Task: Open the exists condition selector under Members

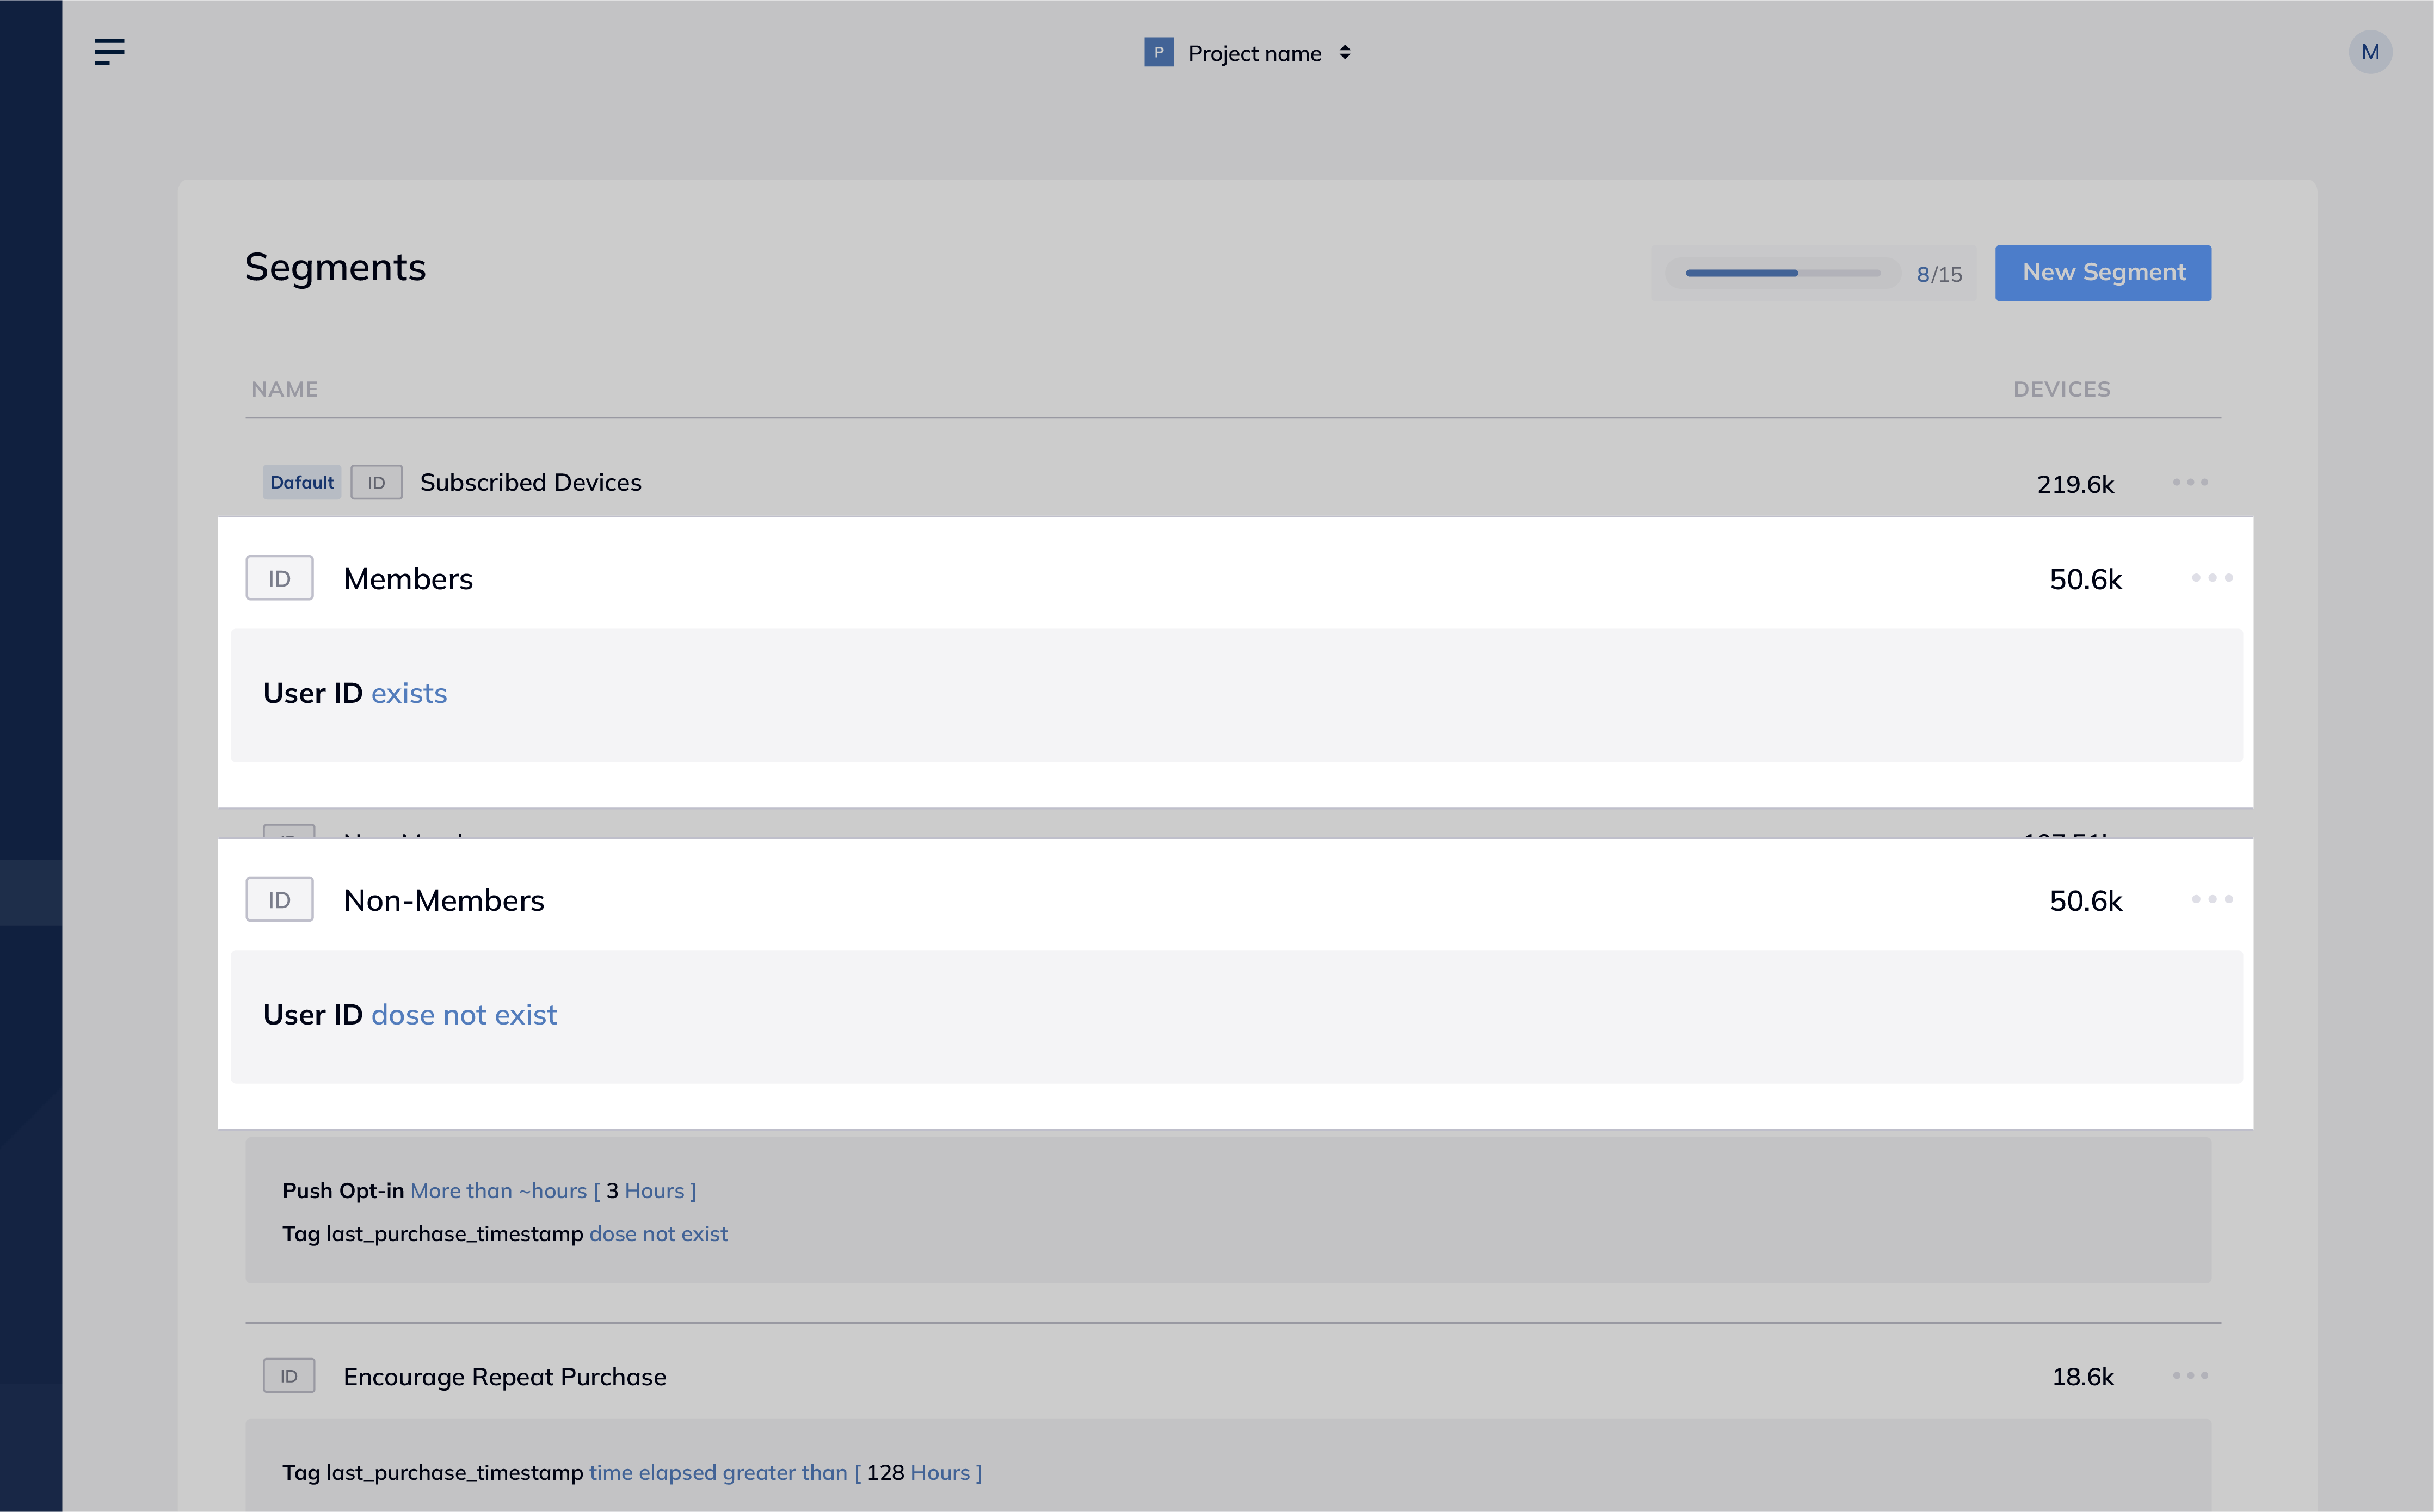Action: click(409, 693)
